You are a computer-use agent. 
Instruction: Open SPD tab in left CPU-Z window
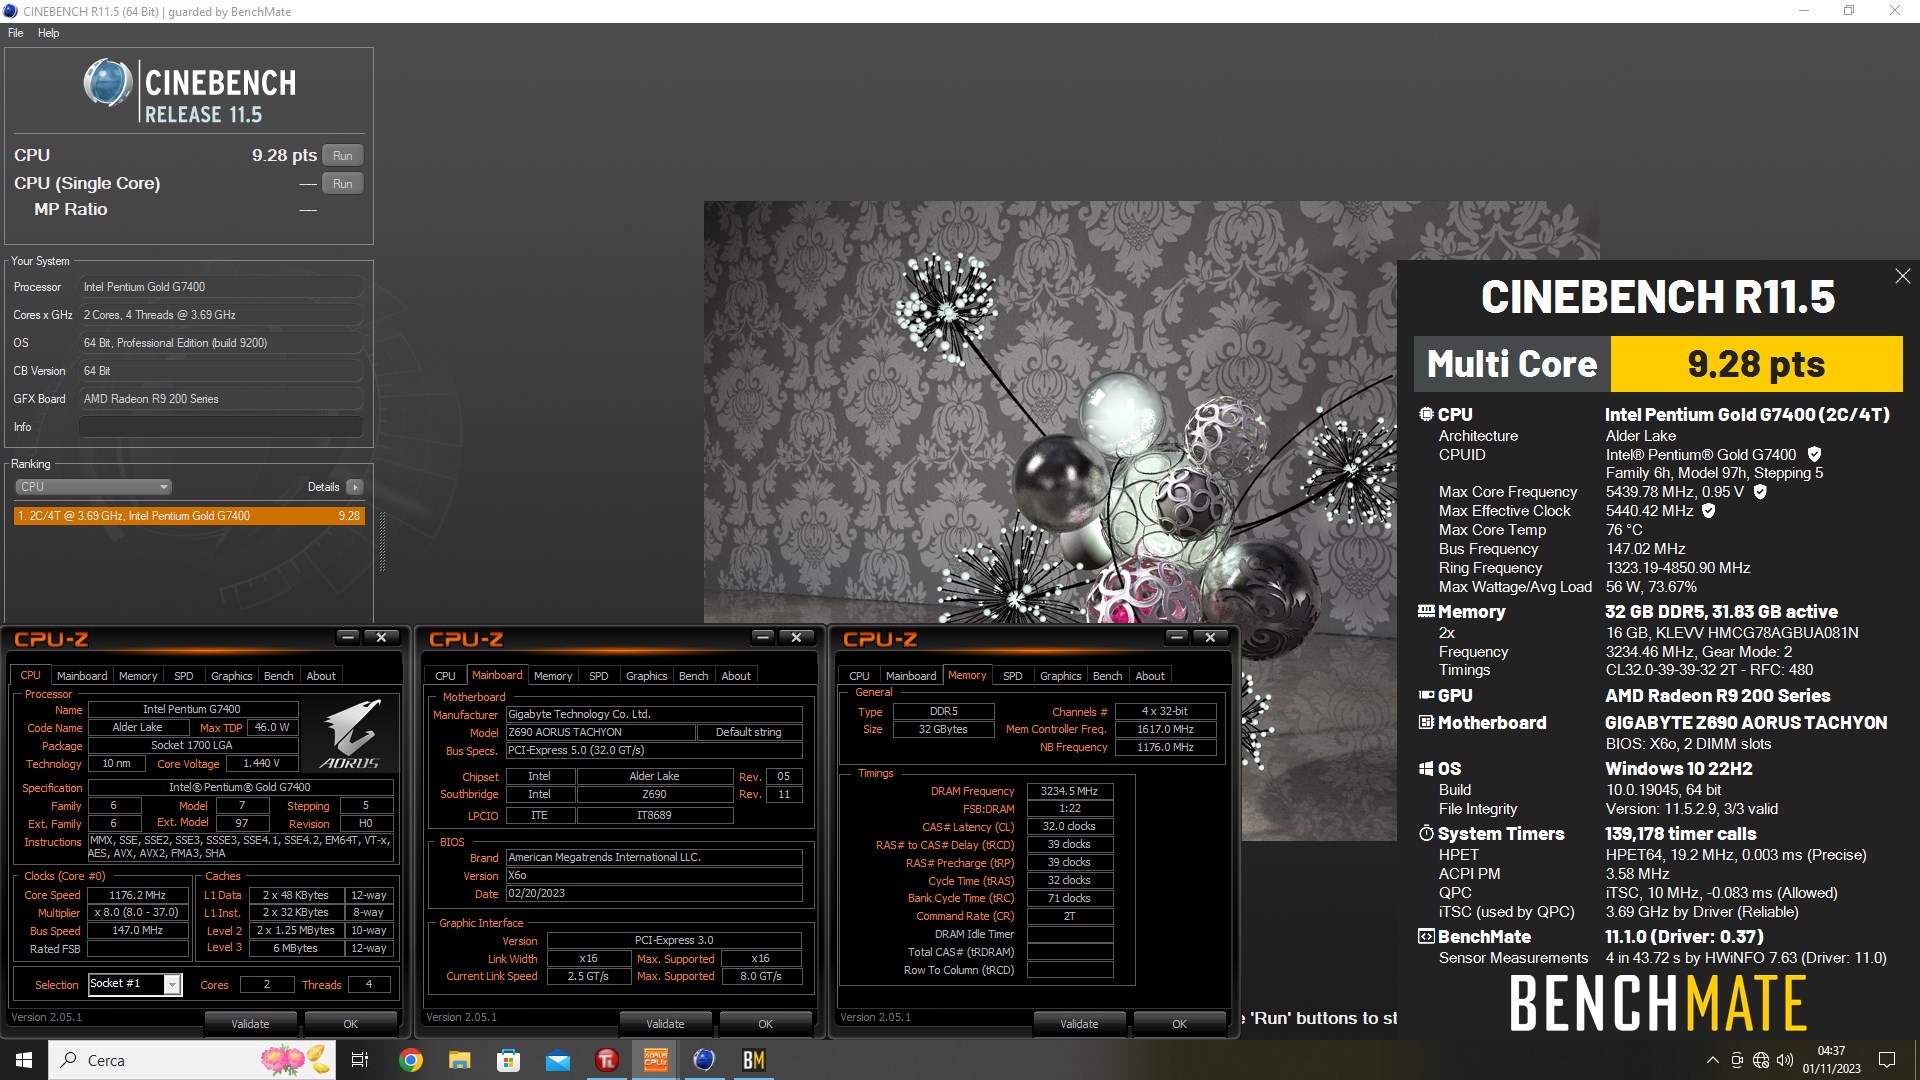pos(183,676)
